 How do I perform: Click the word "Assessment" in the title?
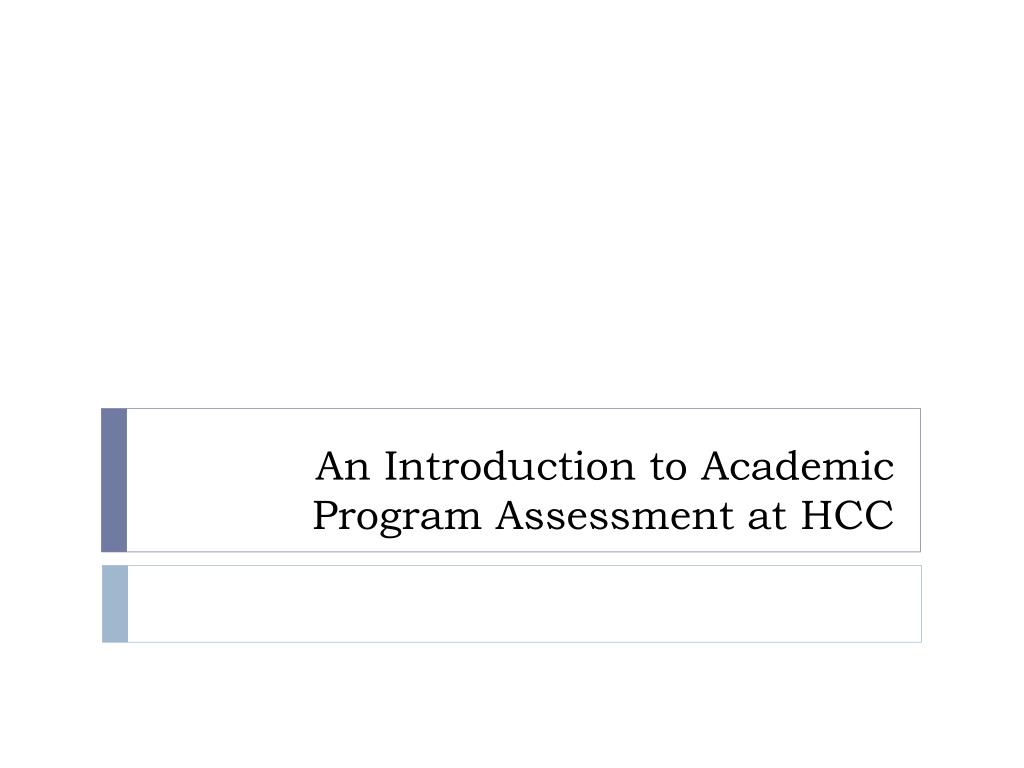tap(614, 516)
